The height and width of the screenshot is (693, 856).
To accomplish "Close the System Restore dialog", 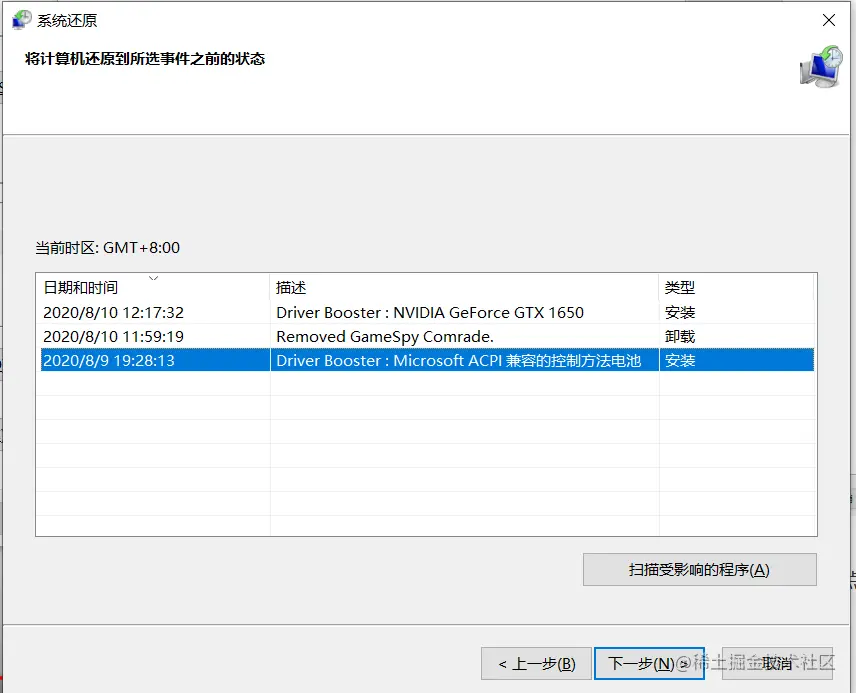I will coord(828,20).
